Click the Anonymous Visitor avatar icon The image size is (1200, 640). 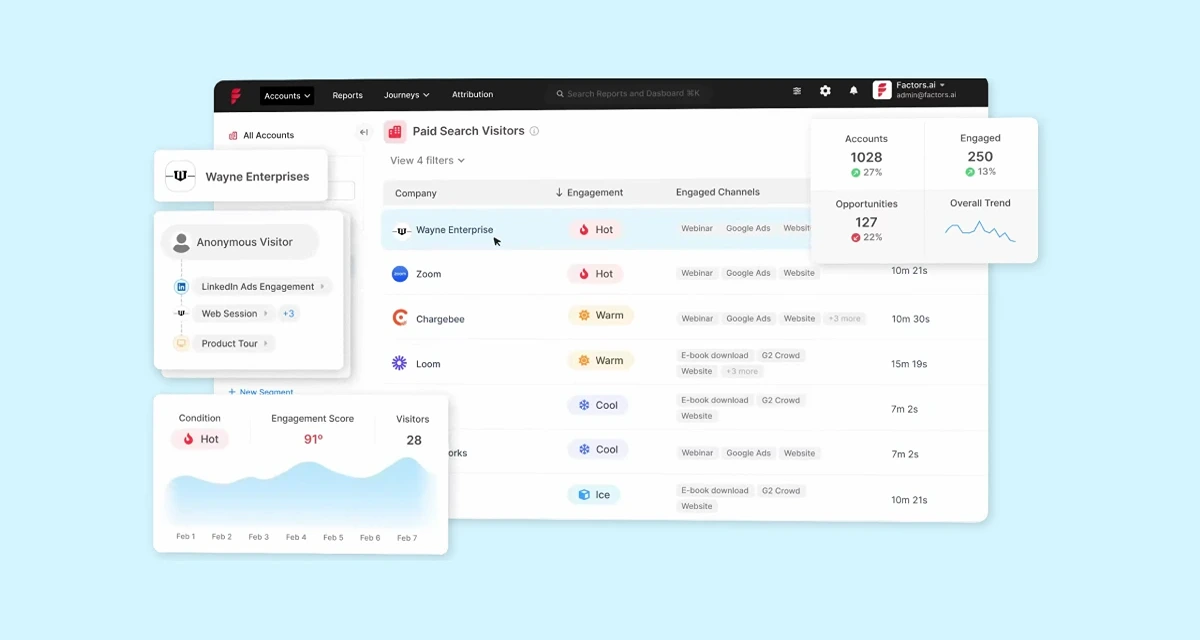click(181, 241)
